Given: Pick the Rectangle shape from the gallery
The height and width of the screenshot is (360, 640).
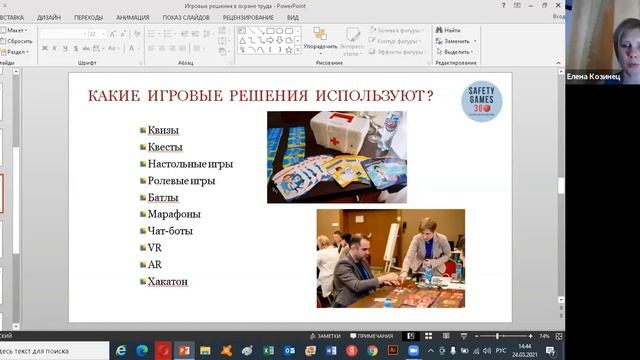Looking at the screenshot, I should (270, 31).
